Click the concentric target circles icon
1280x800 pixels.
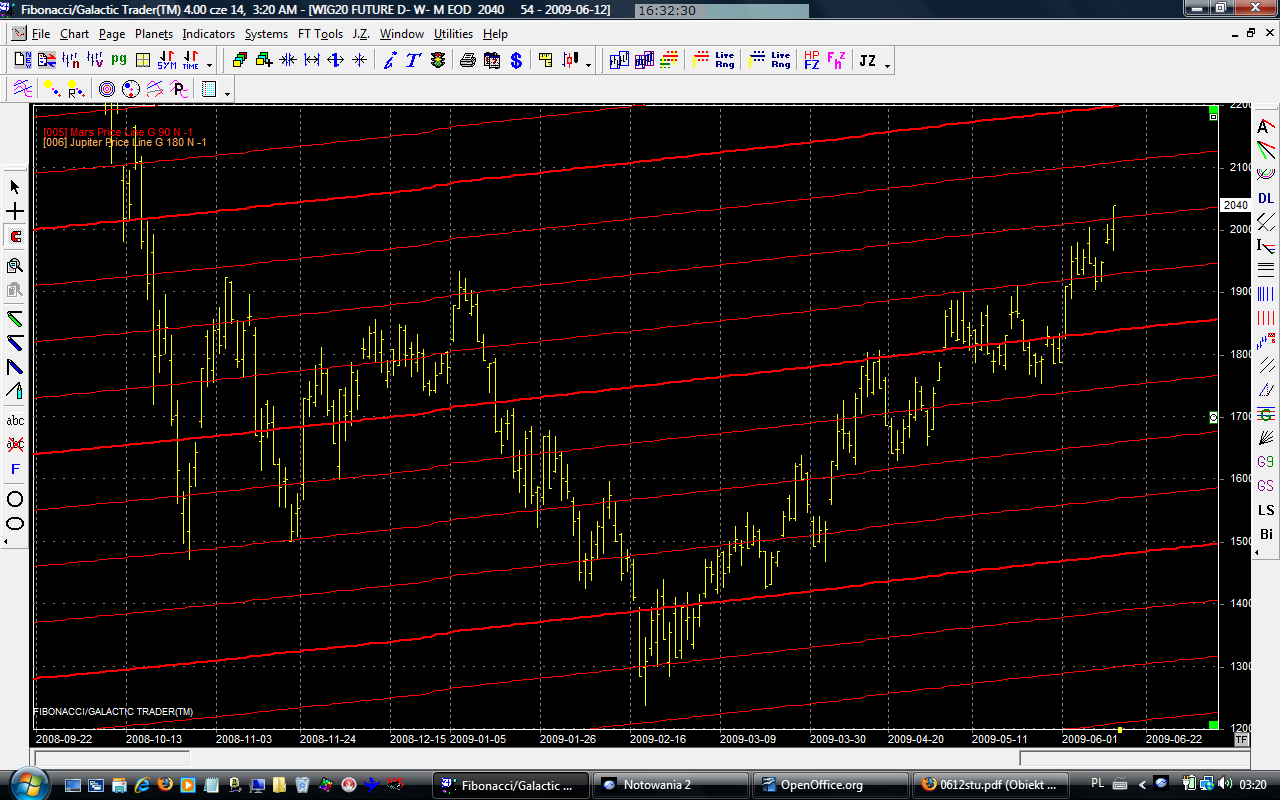coord(107,89)
